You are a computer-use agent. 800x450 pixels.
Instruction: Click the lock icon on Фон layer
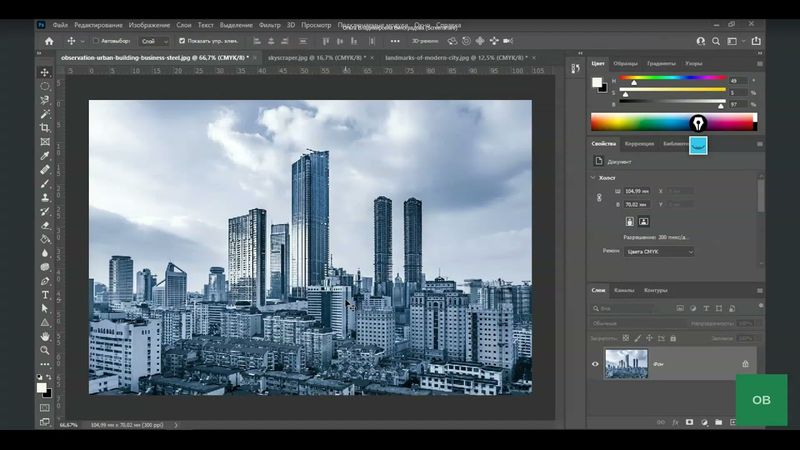[745, 364]
